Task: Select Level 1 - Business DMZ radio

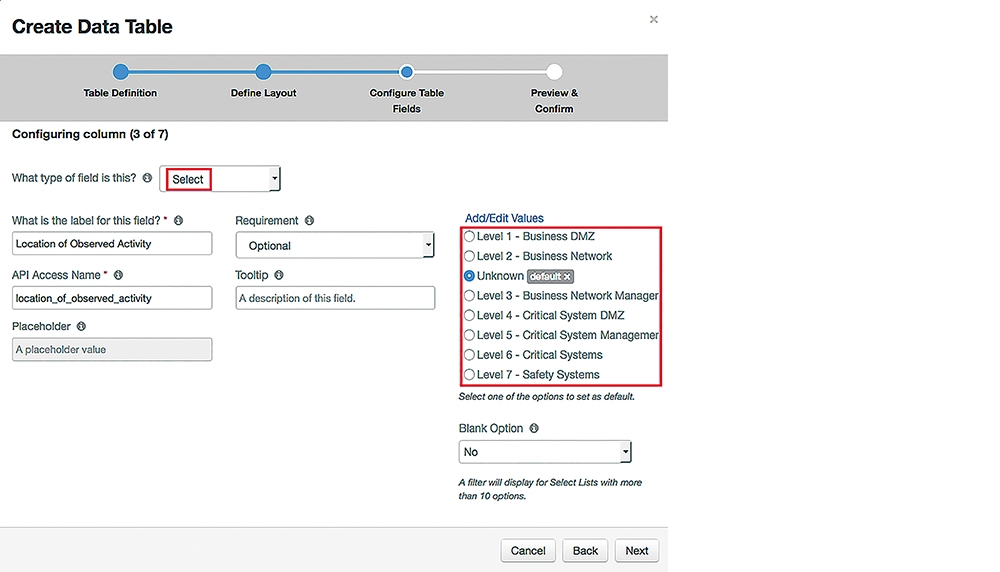Action: [469, 237]
